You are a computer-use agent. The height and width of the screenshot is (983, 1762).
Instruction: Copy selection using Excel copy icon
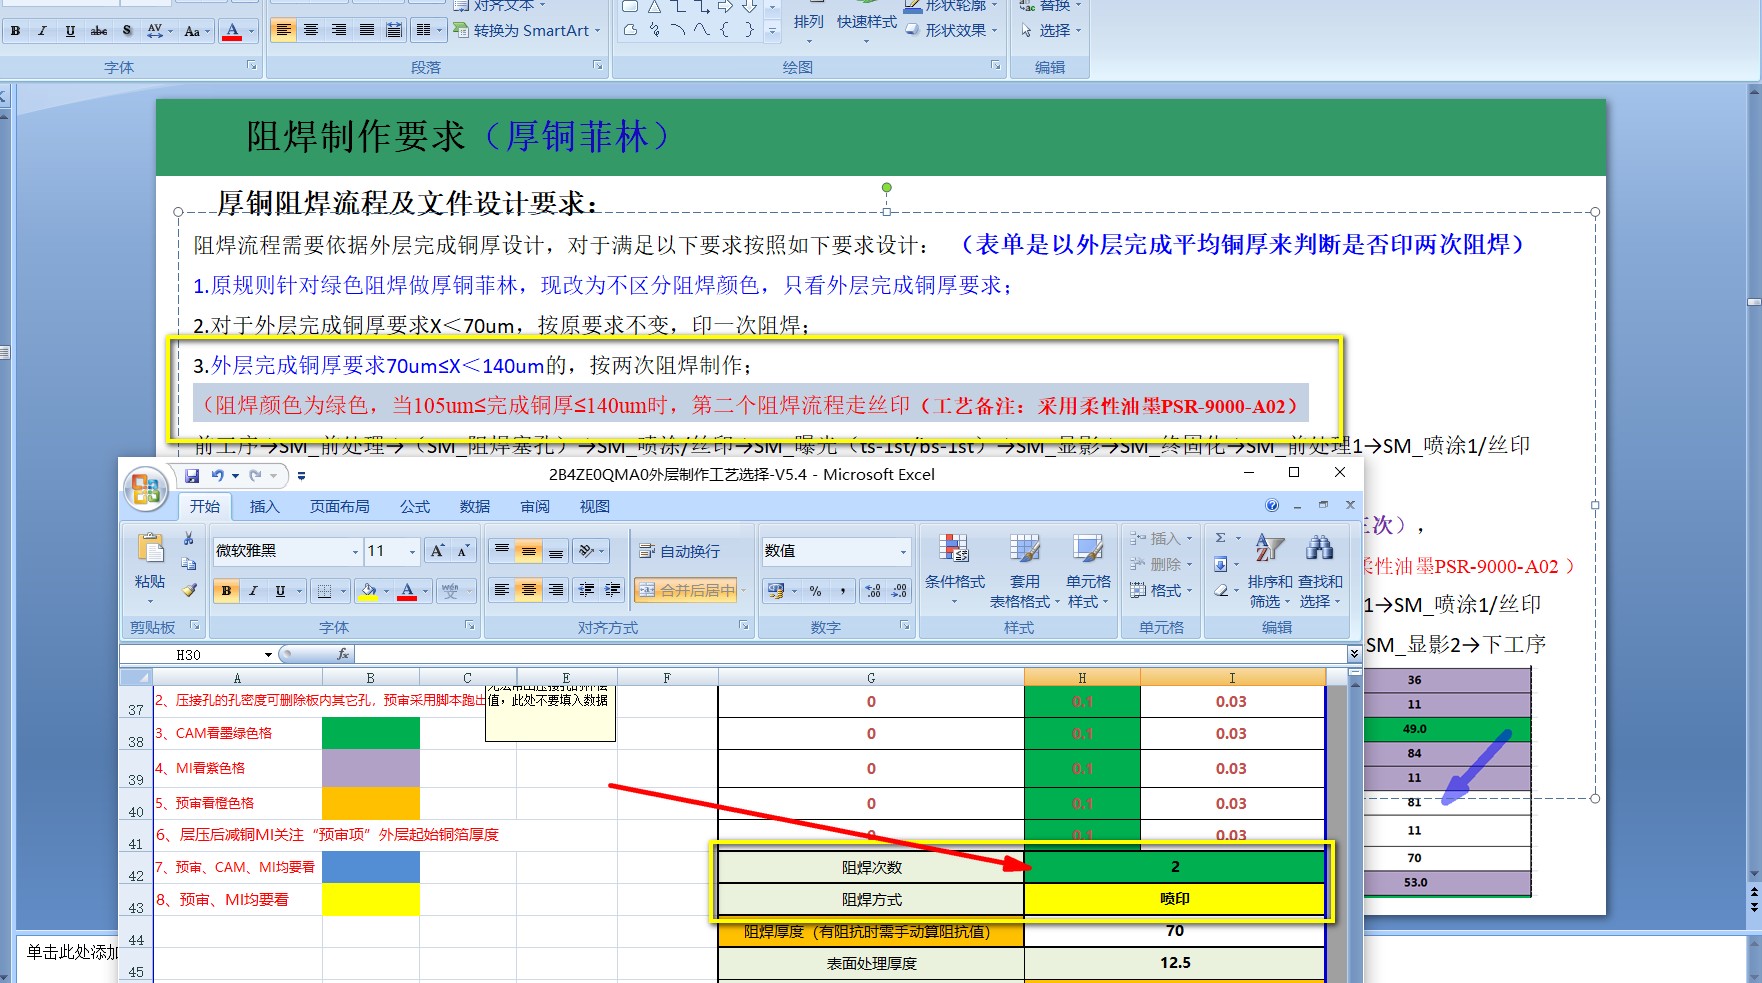point(188,564)
